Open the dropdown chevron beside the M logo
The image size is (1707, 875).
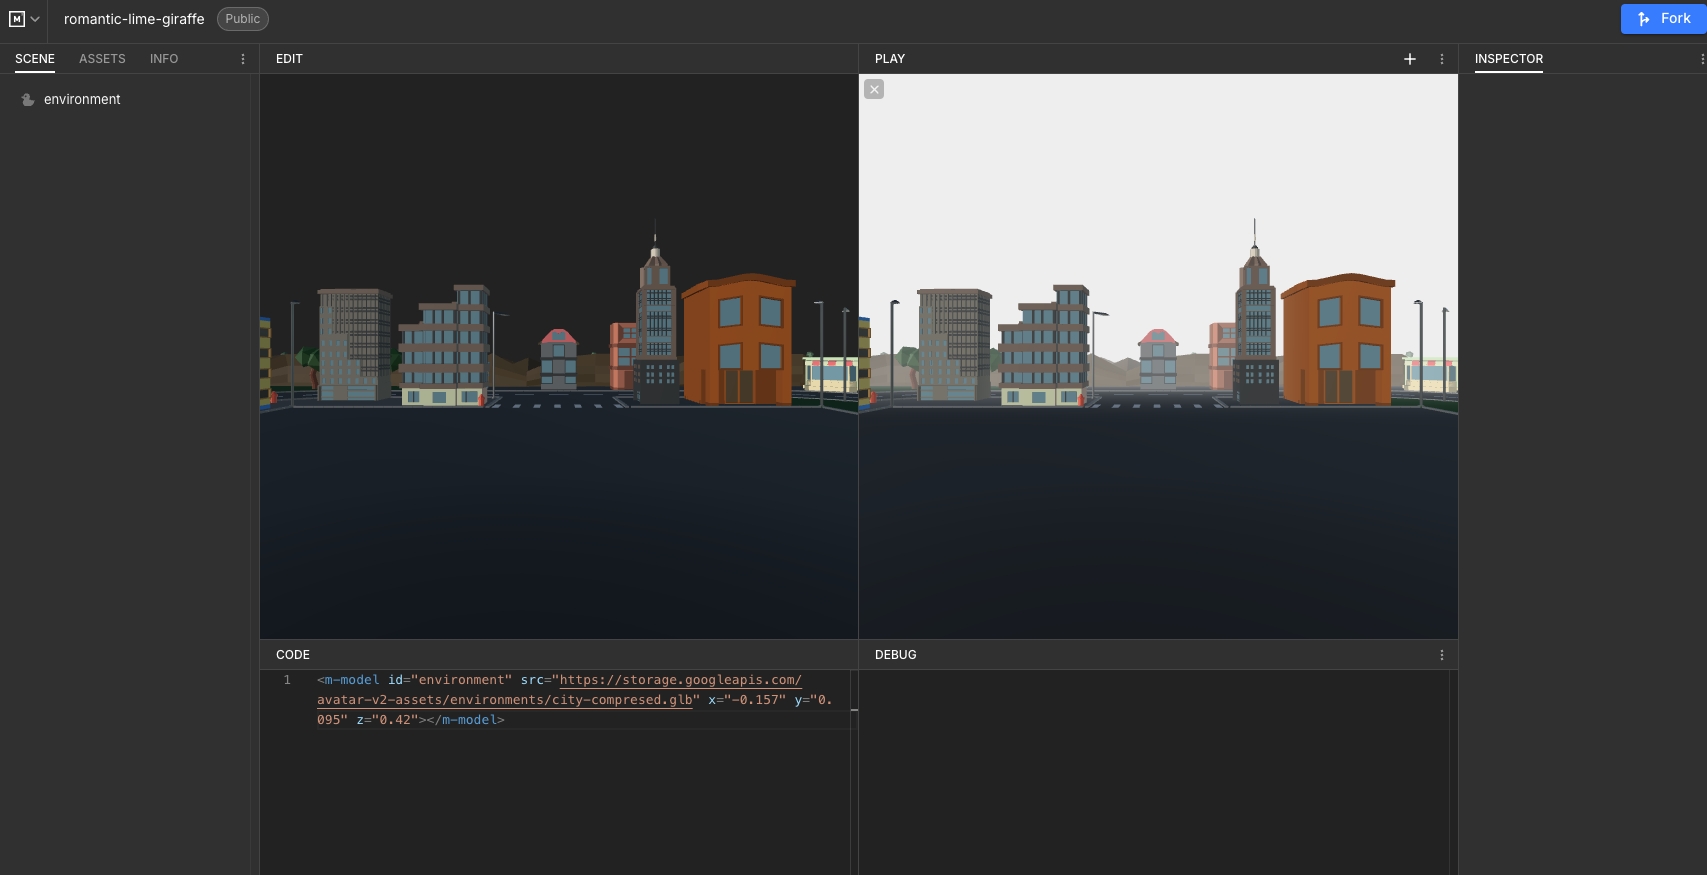(35, 19)
